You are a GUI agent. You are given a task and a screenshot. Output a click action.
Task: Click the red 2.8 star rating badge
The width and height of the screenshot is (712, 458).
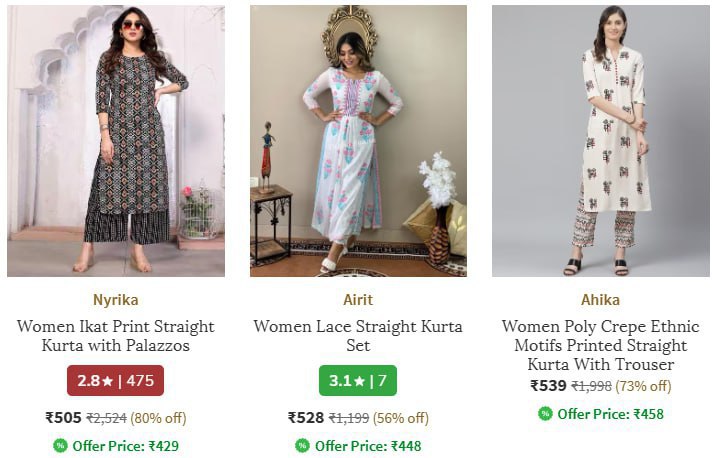116,380
